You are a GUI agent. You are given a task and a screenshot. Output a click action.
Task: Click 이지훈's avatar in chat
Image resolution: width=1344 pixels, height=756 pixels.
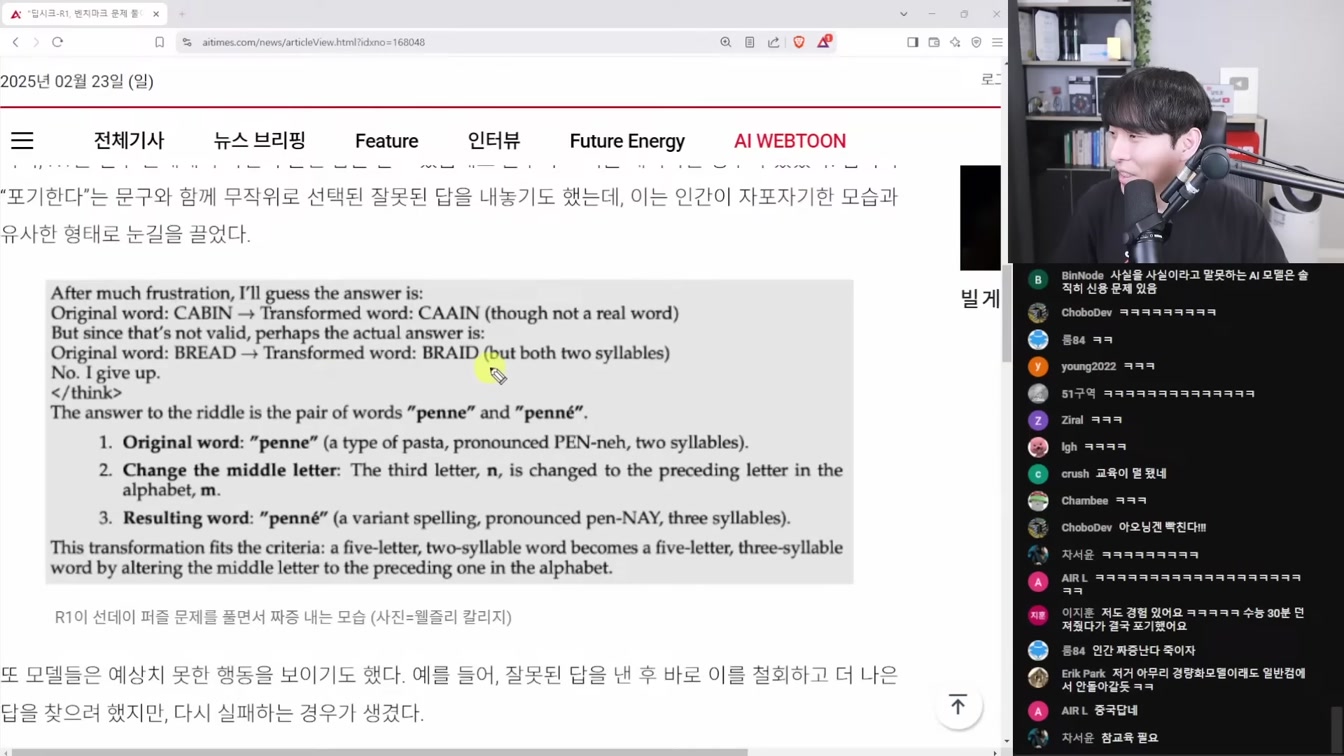1038,615
